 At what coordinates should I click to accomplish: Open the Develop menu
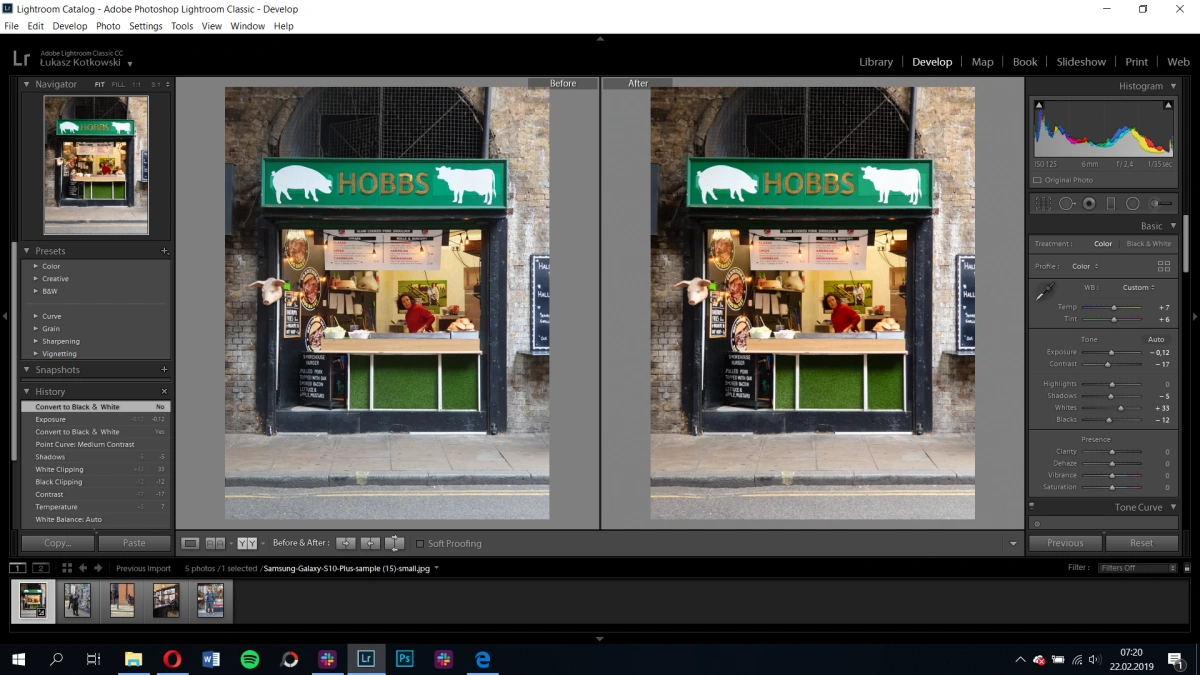tap(70, 26)
